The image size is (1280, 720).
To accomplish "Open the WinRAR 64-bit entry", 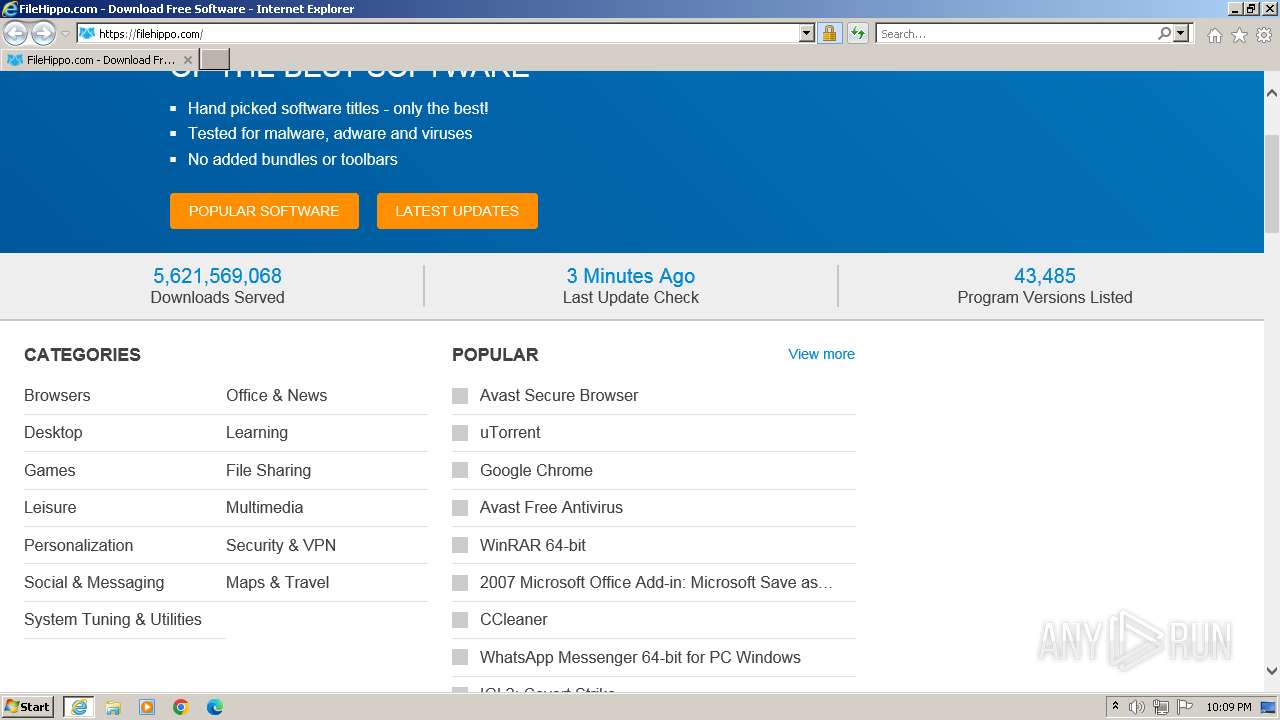I will [533, 545].
